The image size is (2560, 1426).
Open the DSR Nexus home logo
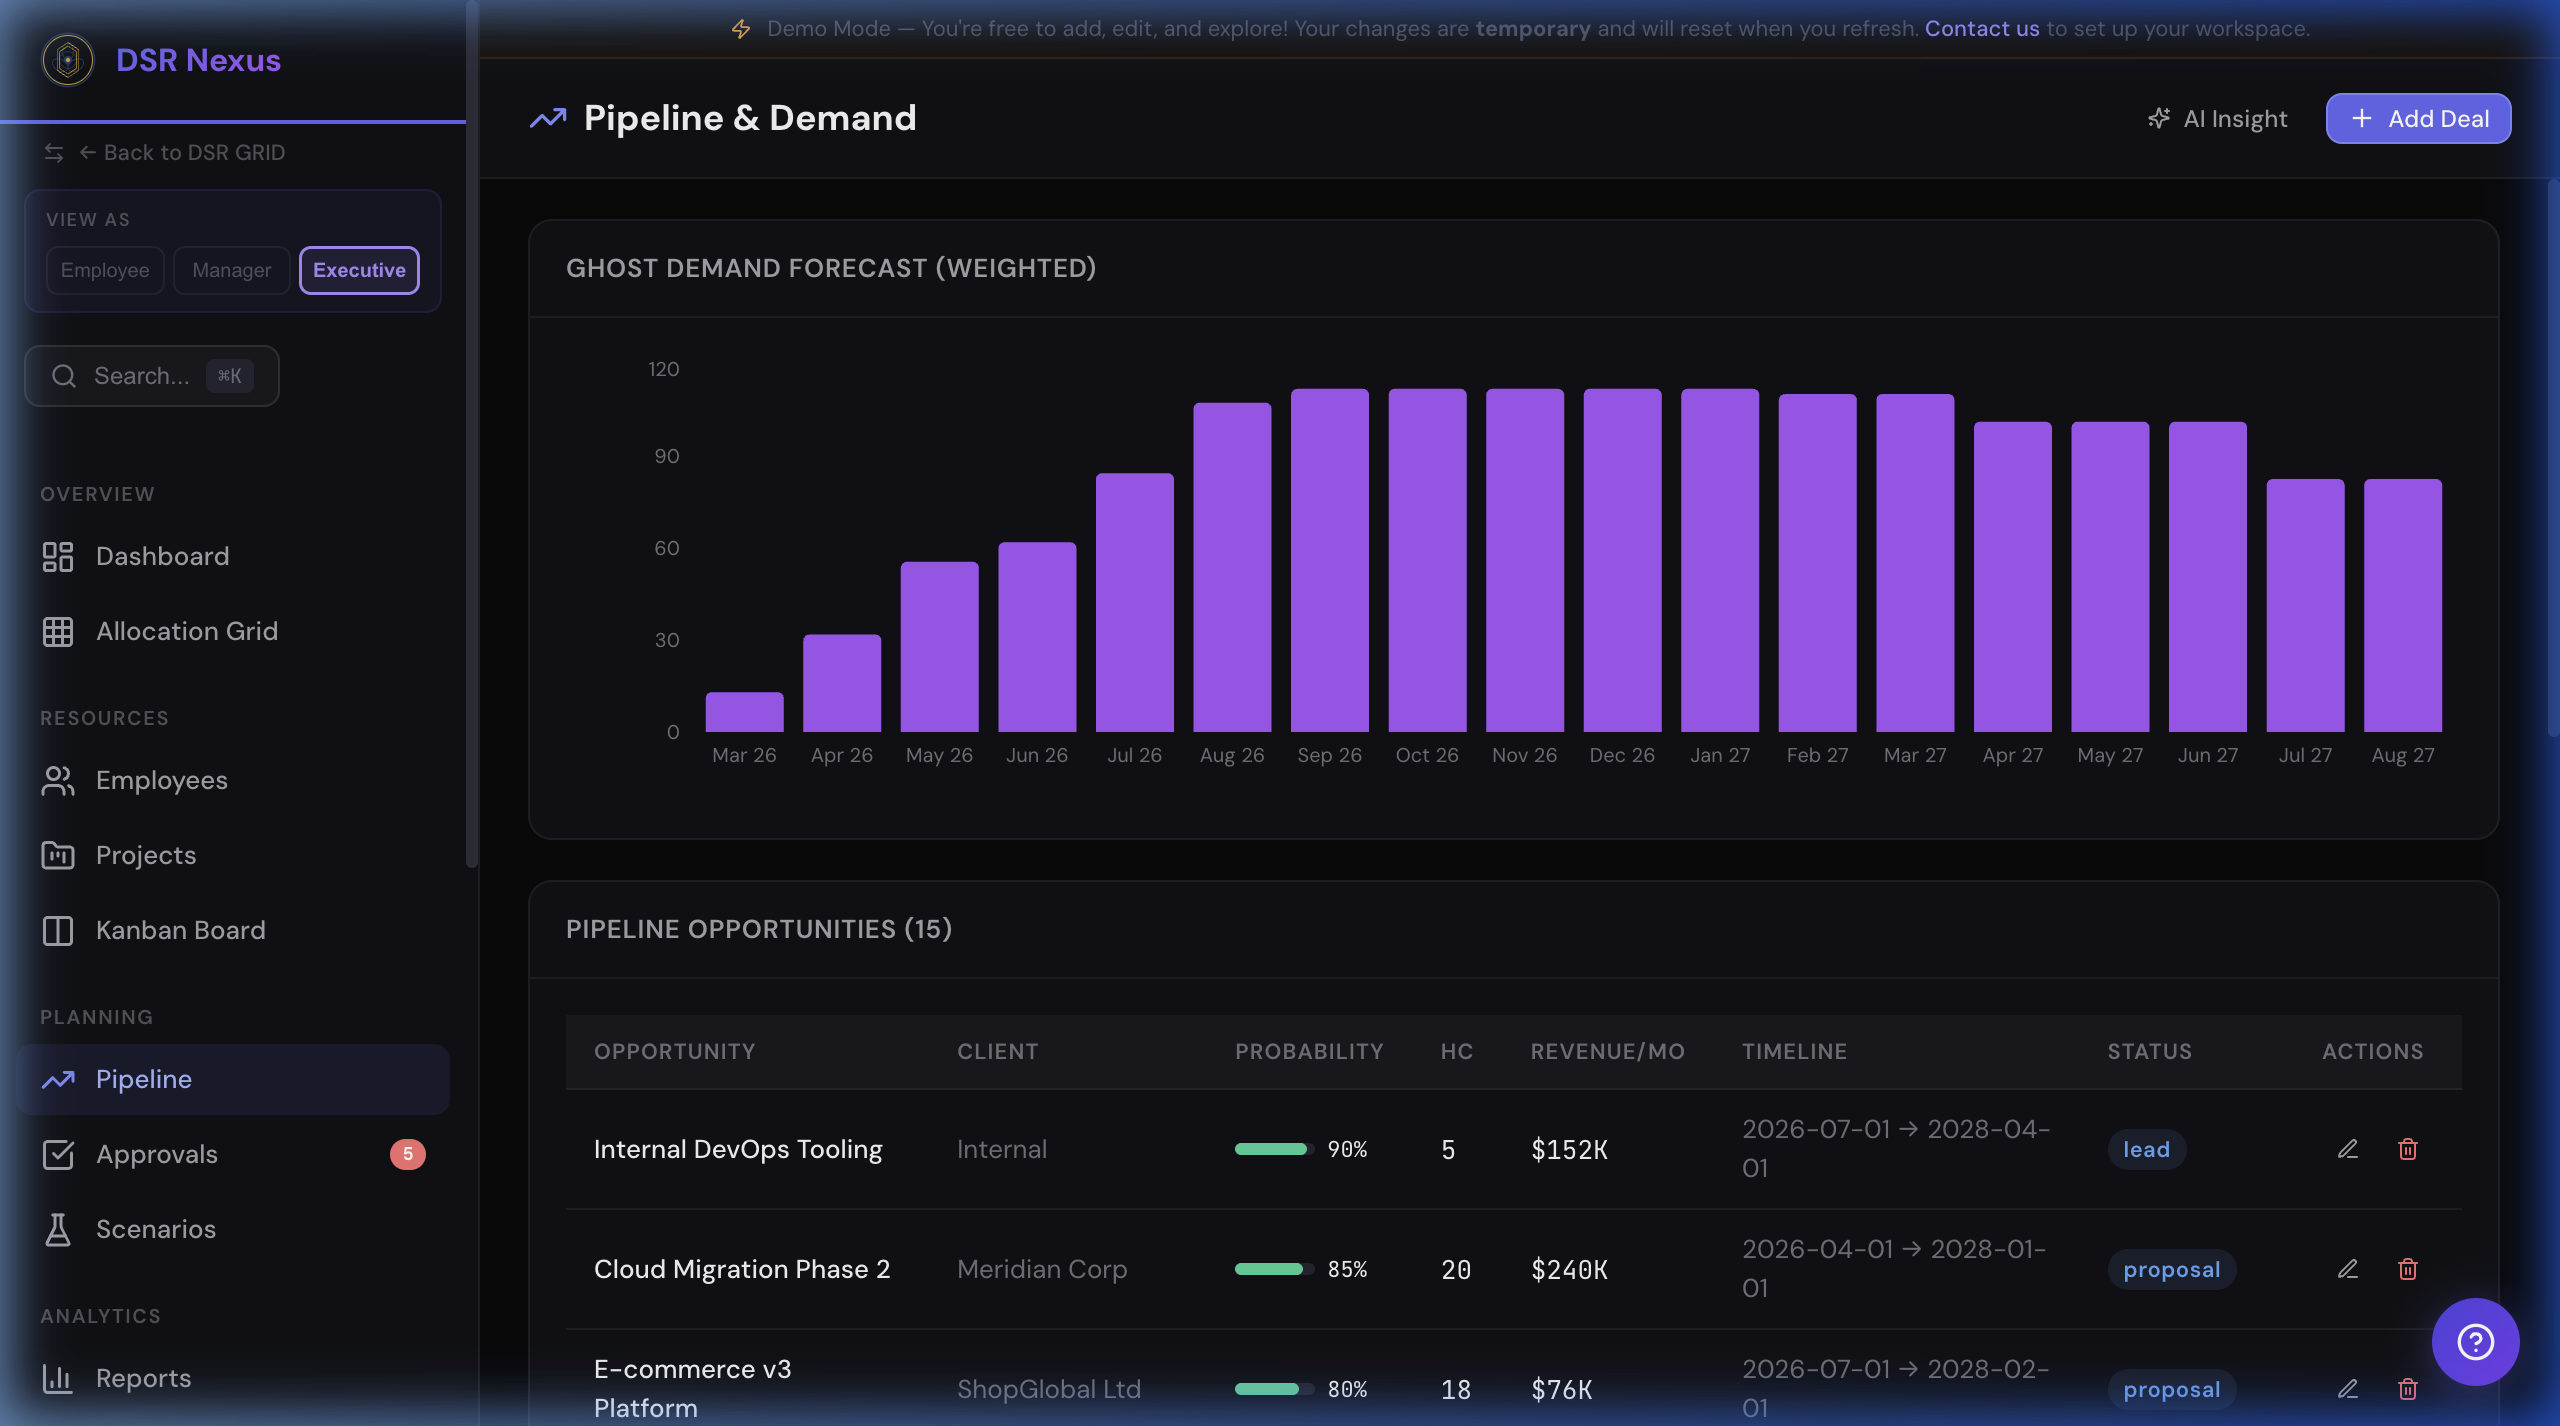tap(66, 59)
